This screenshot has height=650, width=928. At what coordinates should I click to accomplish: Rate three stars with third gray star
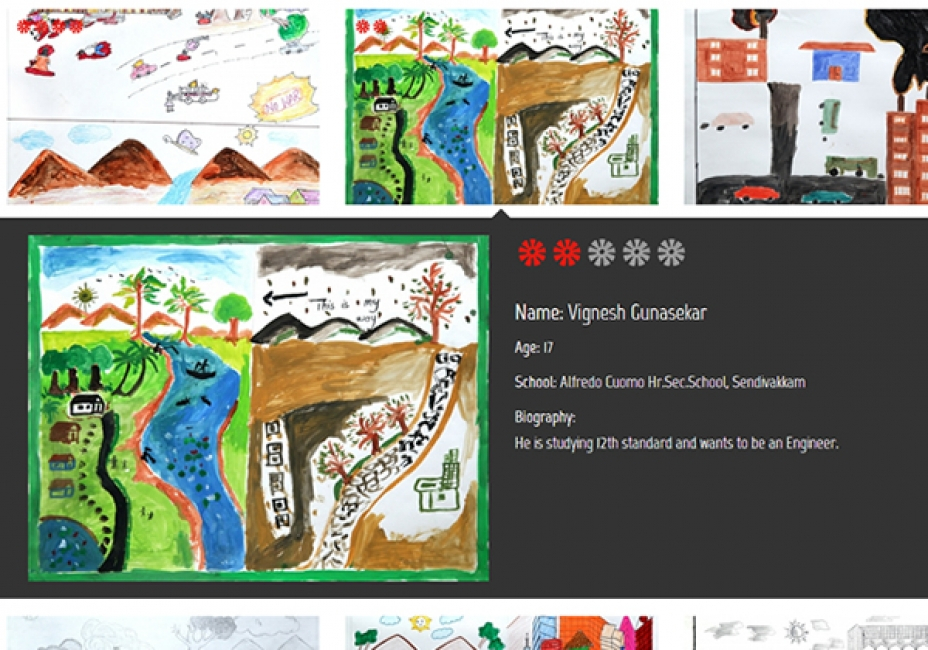pyautogui.click(x=601, y=253)
